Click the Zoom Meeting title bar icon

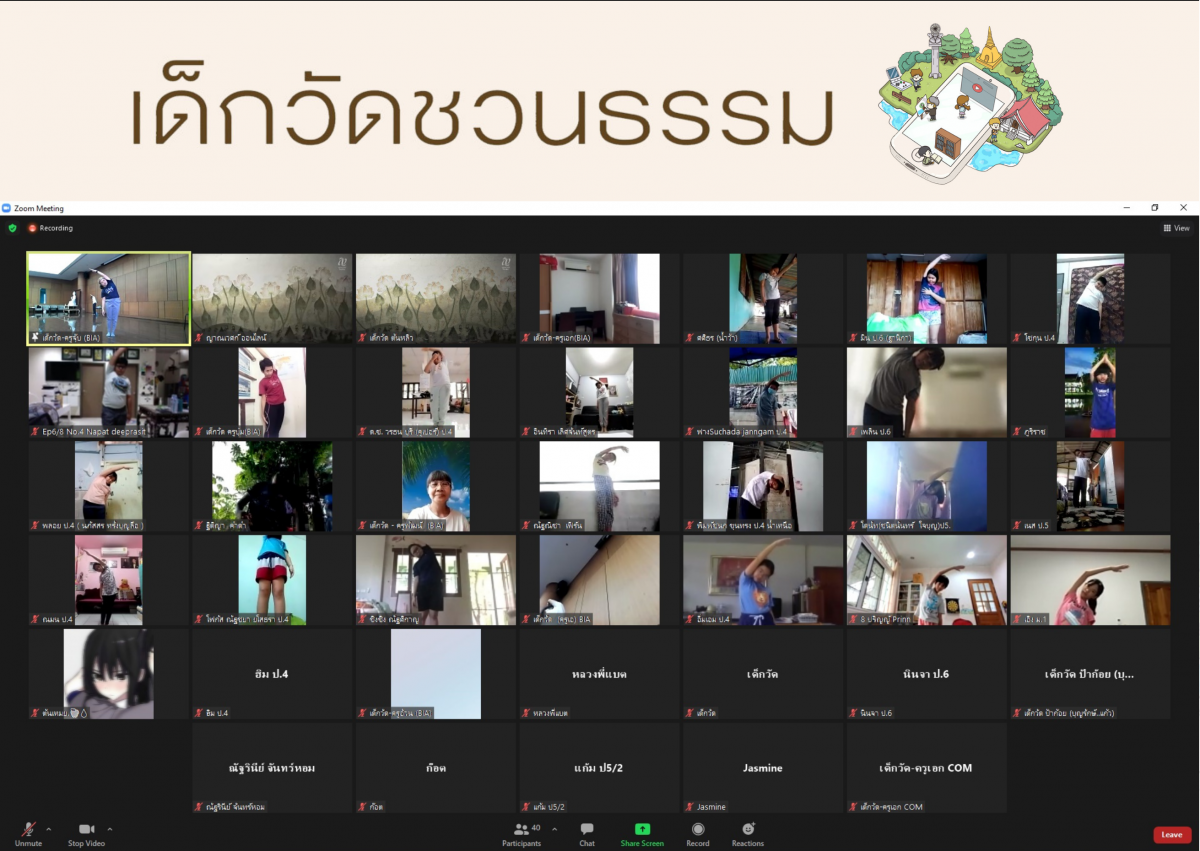click(6, 208)
